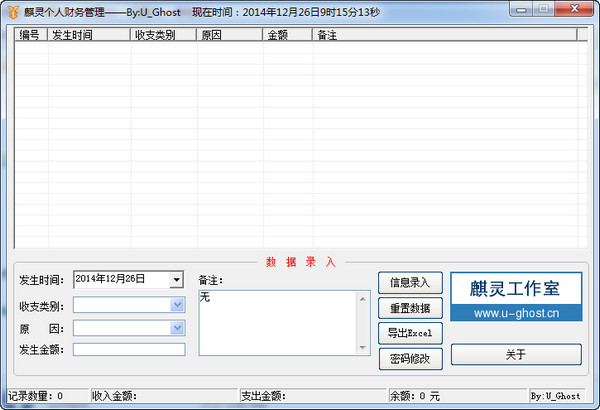Expand the 收支类别 combo box

(x=177, y=305)
